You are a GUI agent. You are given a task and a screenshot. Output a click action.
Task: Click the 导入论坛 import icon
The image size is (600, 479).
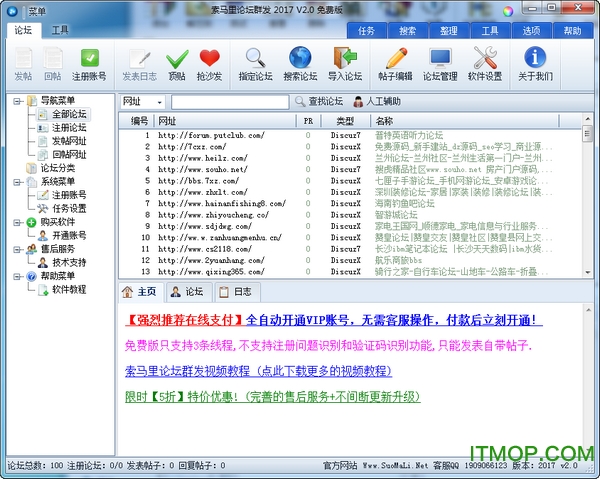click(345, 64)
